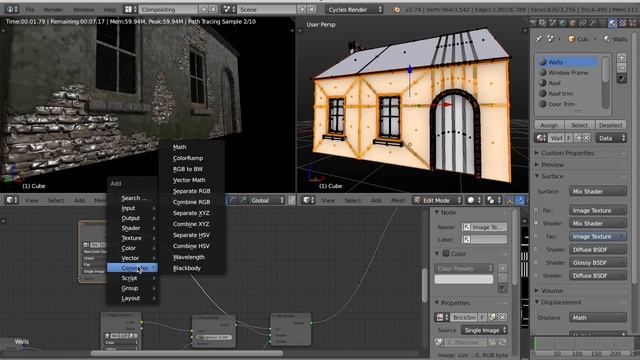Open the Constraints properties tab
This screenshot has height=360, width=640.
582,23
